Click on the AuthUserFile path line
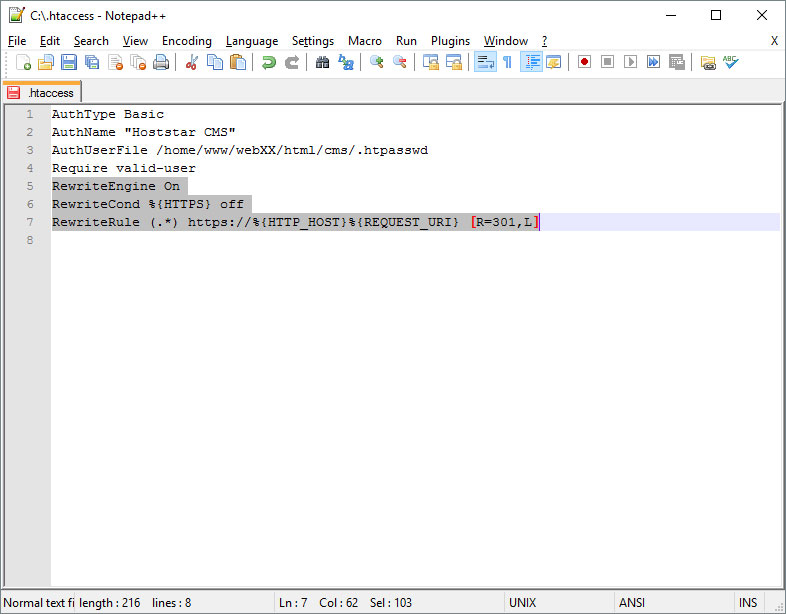This screenshot has height=614, width=786. click(240, 150)
